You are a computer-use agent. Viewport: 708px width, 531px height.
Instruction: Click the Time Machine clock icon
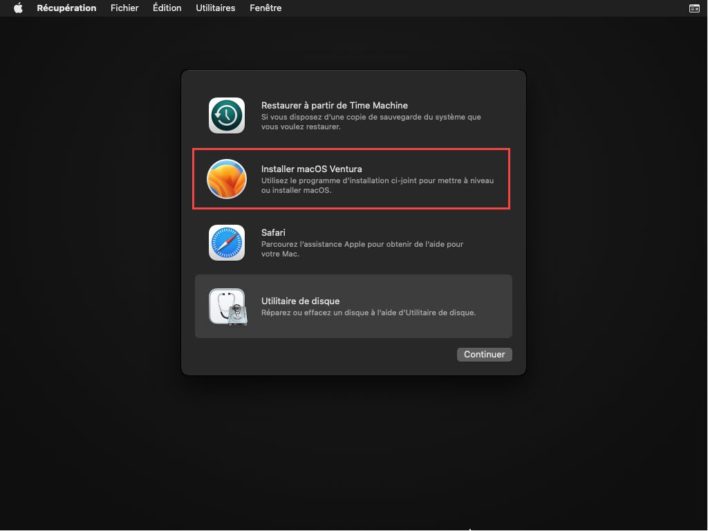click(x=226, y=116)
